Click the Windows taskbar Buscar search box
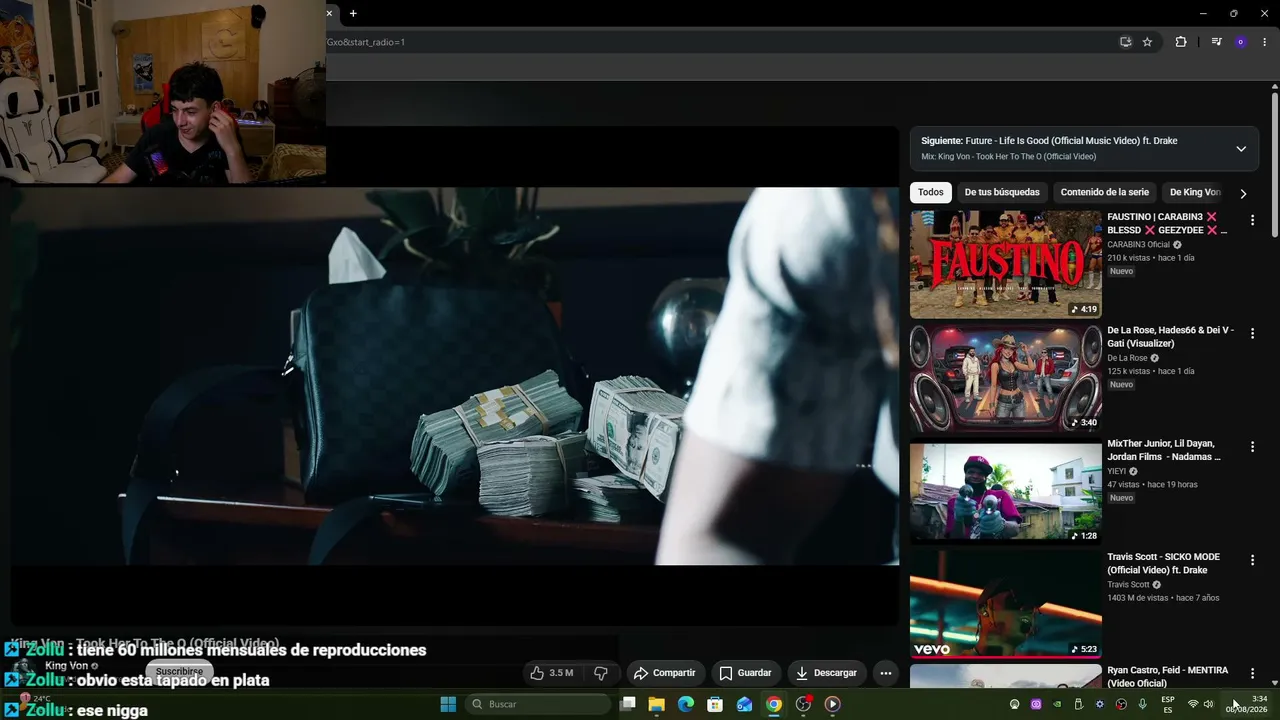The width and height of the screenshot is (1280, 720). pyautogui.click(x=538, y=704)
